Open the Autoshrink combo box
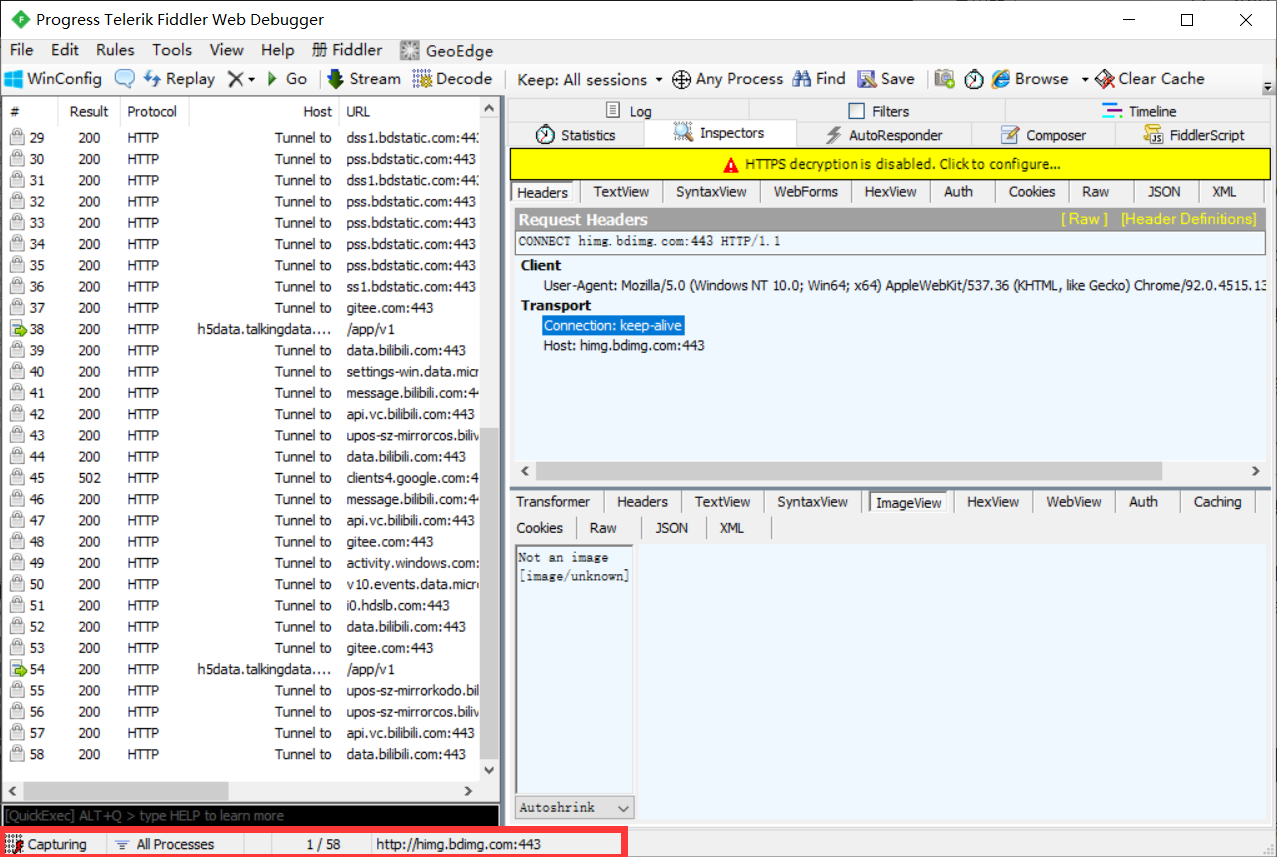 point(575,807)
